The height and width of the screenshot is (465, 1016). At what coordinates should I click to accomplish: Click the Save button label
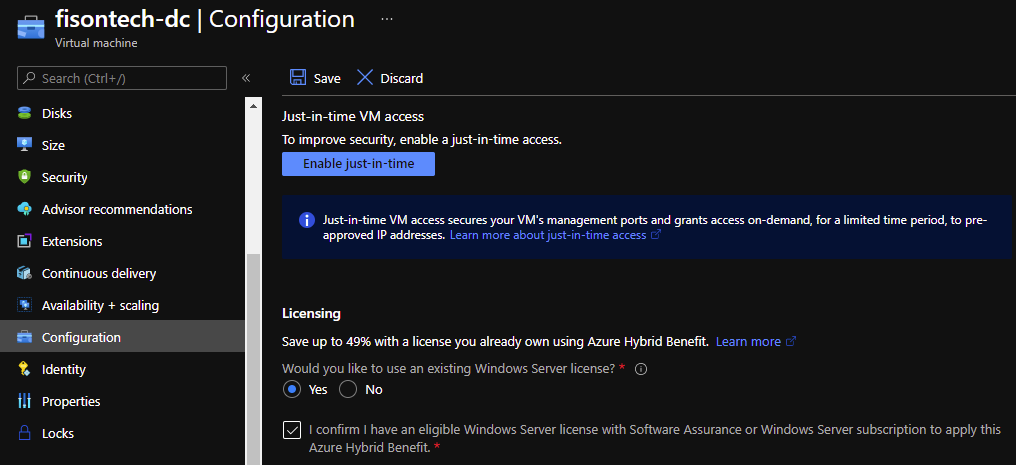[327, 78]
